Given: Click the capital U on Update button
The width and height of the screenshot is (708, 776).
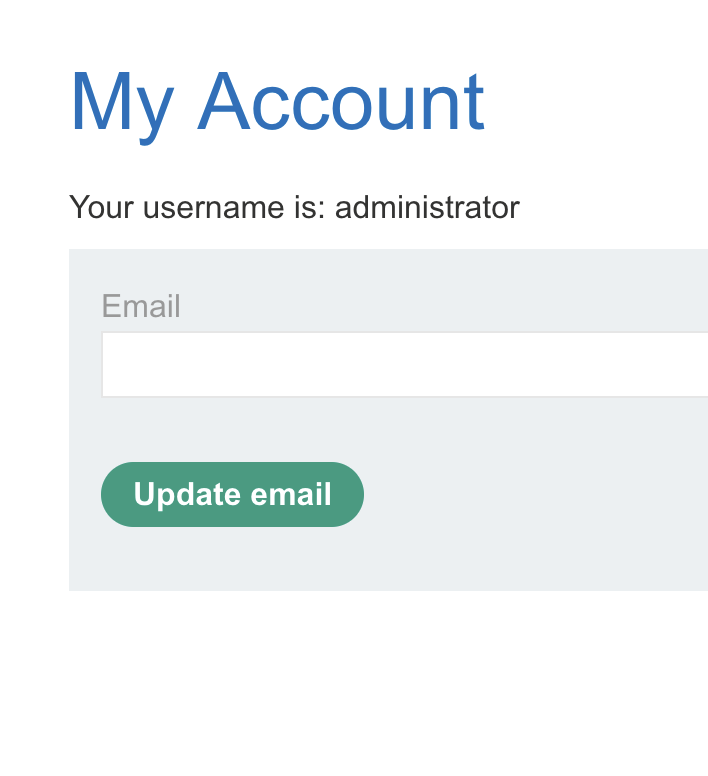Looking at the screenshot, I should [x=144, y=494].
